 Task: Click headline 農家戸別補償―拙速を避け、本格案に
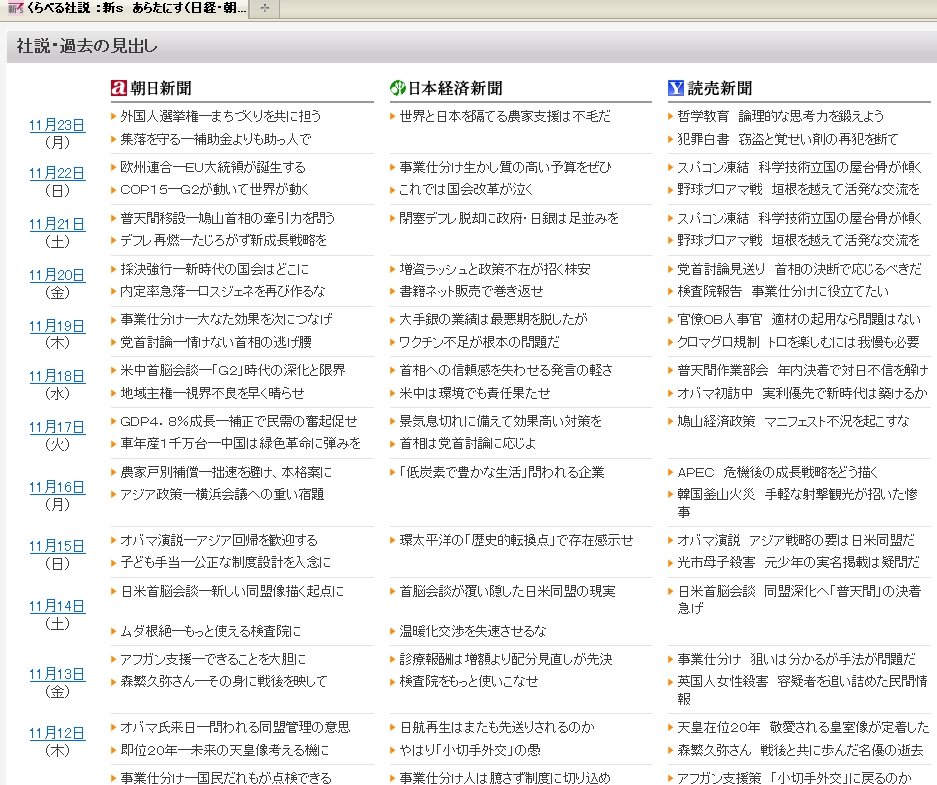tap(226, 472)
